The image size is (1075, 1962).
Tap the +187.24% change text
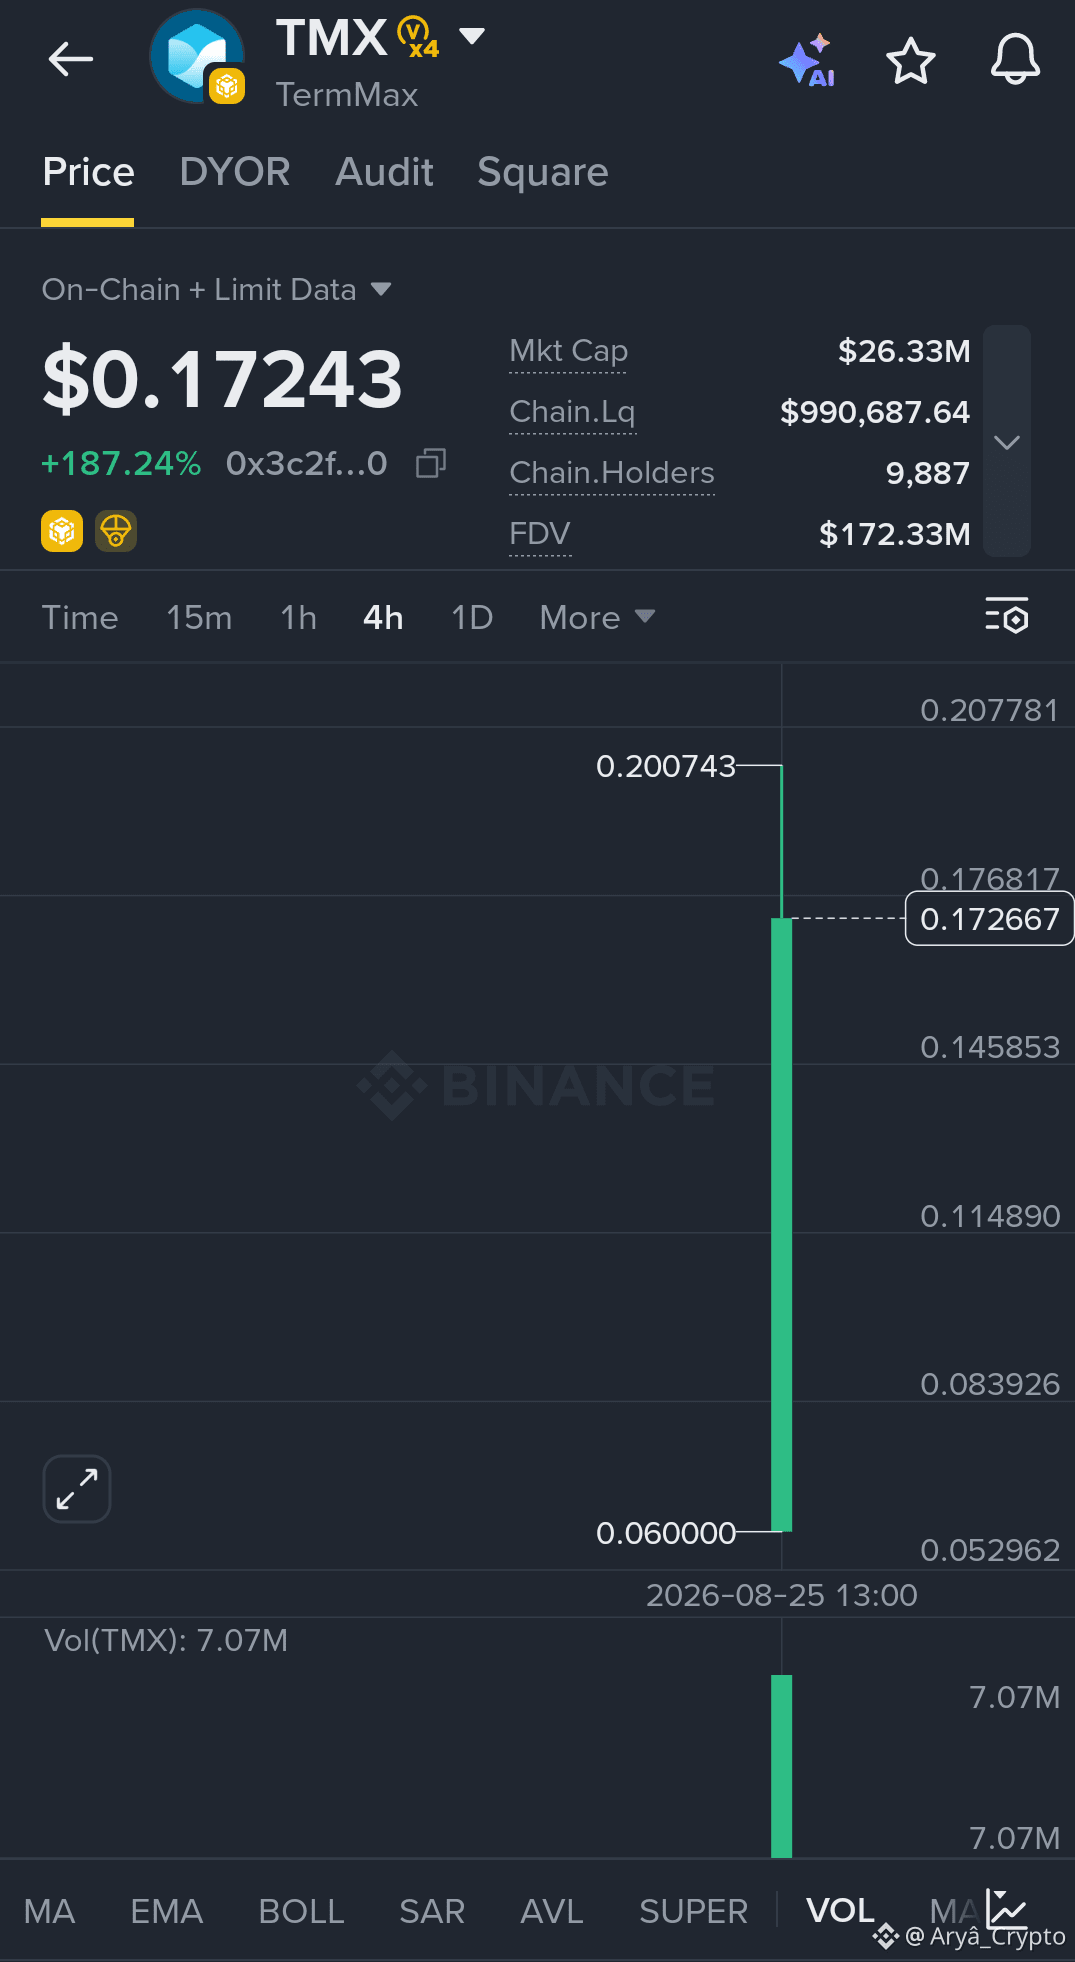point(121,463)
